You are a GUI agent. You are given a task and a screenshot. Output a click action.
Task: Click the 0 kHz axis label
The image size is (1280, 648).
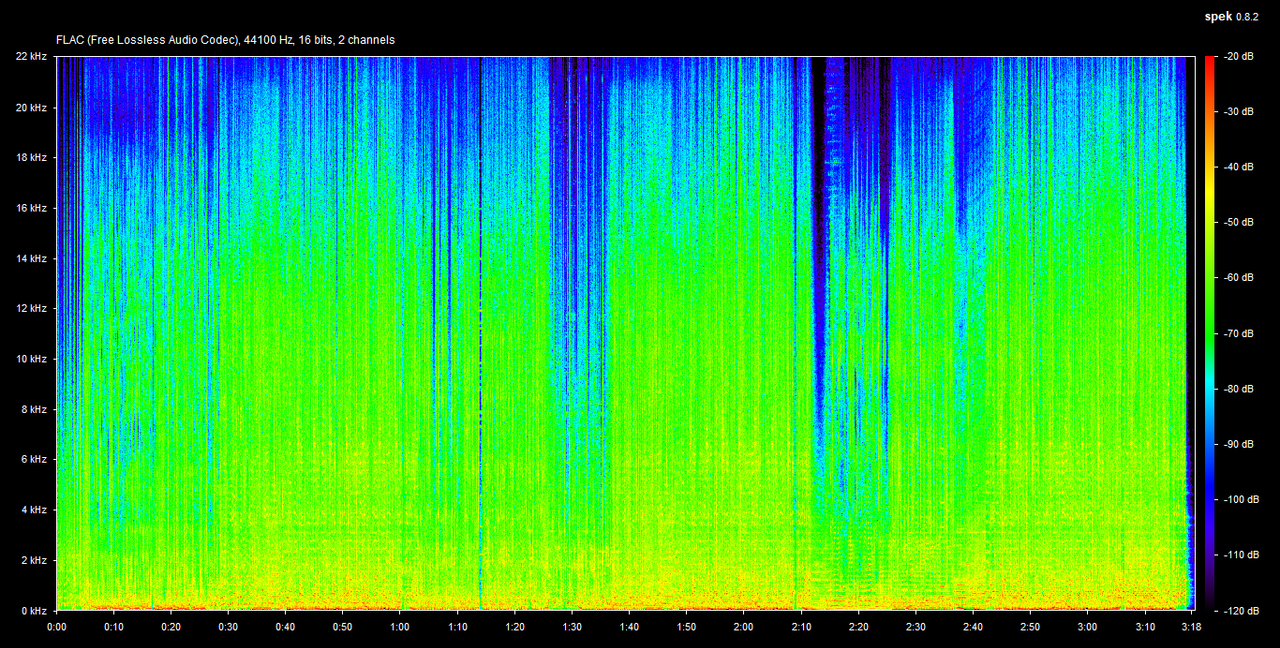(34, 610)
